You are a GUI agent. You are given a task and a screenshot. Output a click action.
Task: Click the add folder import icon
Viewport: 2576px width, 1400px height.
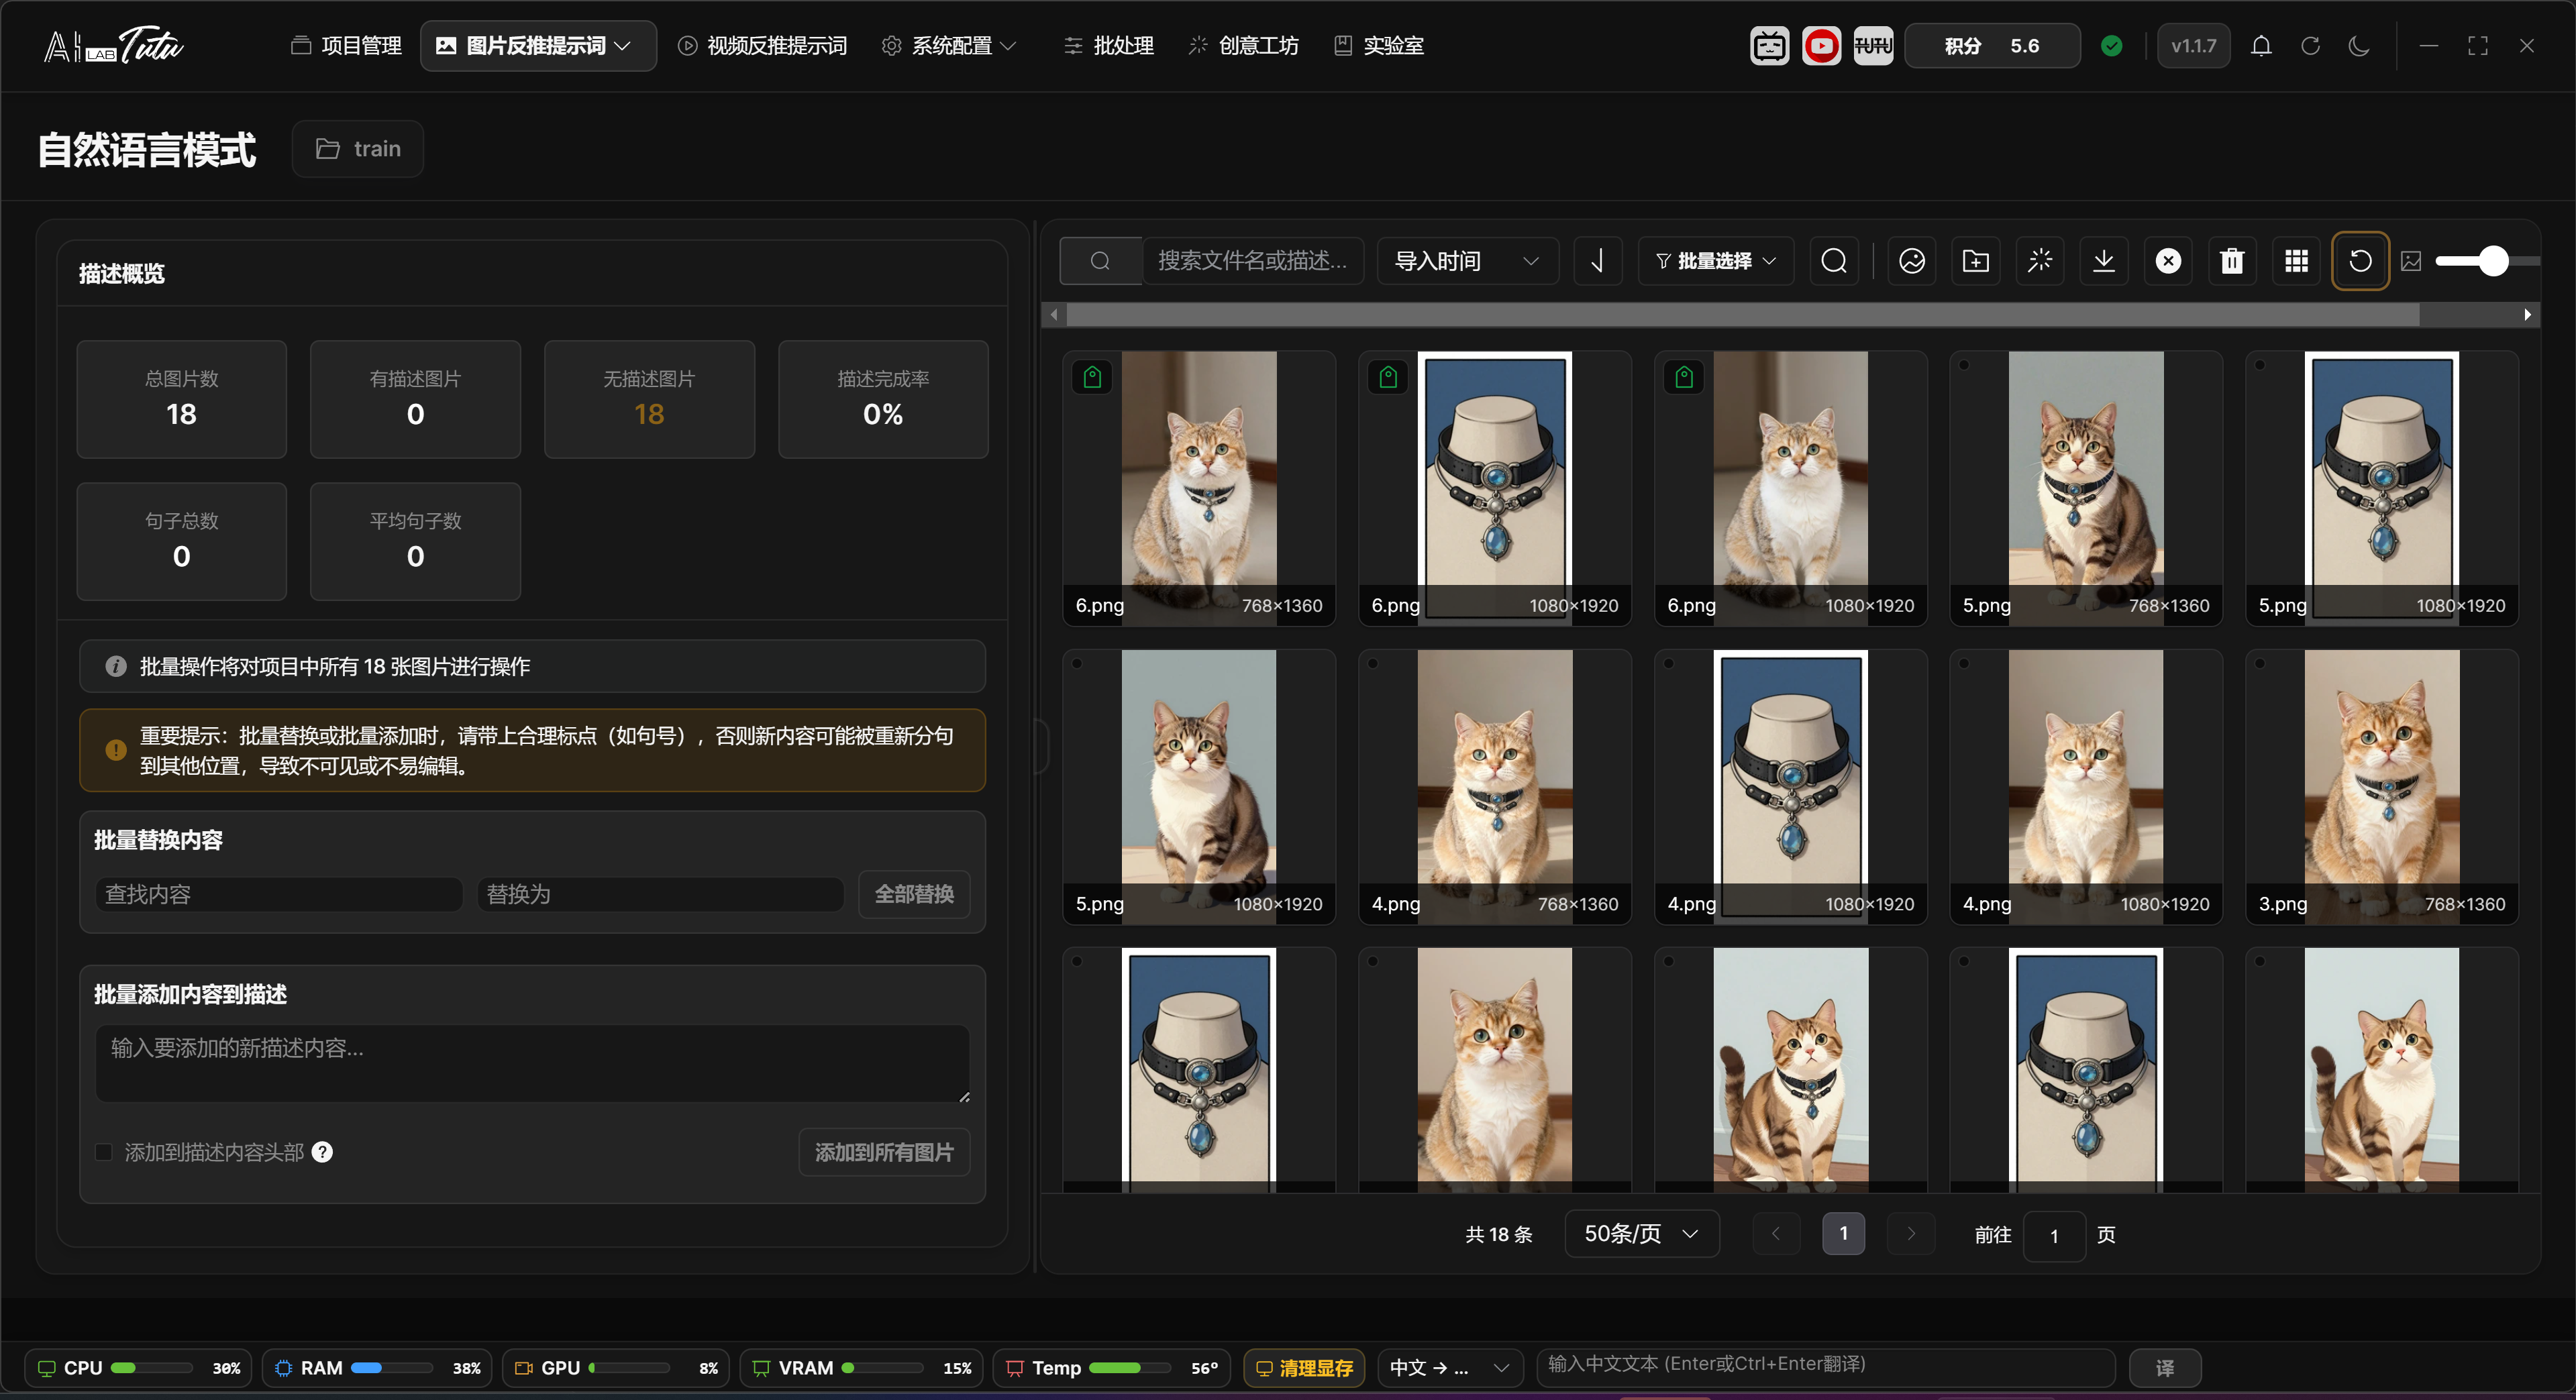pyautogui.click(x=1975, y=261)
